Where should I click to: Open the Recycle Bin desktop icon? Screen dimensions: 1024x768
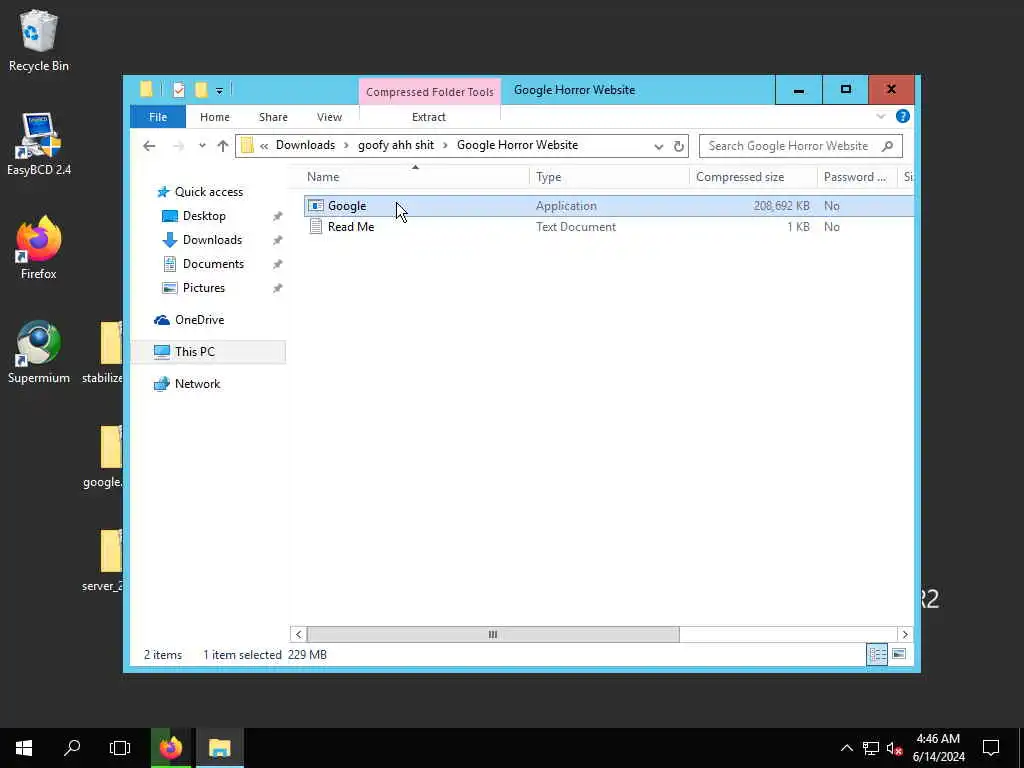coord(39,40)
